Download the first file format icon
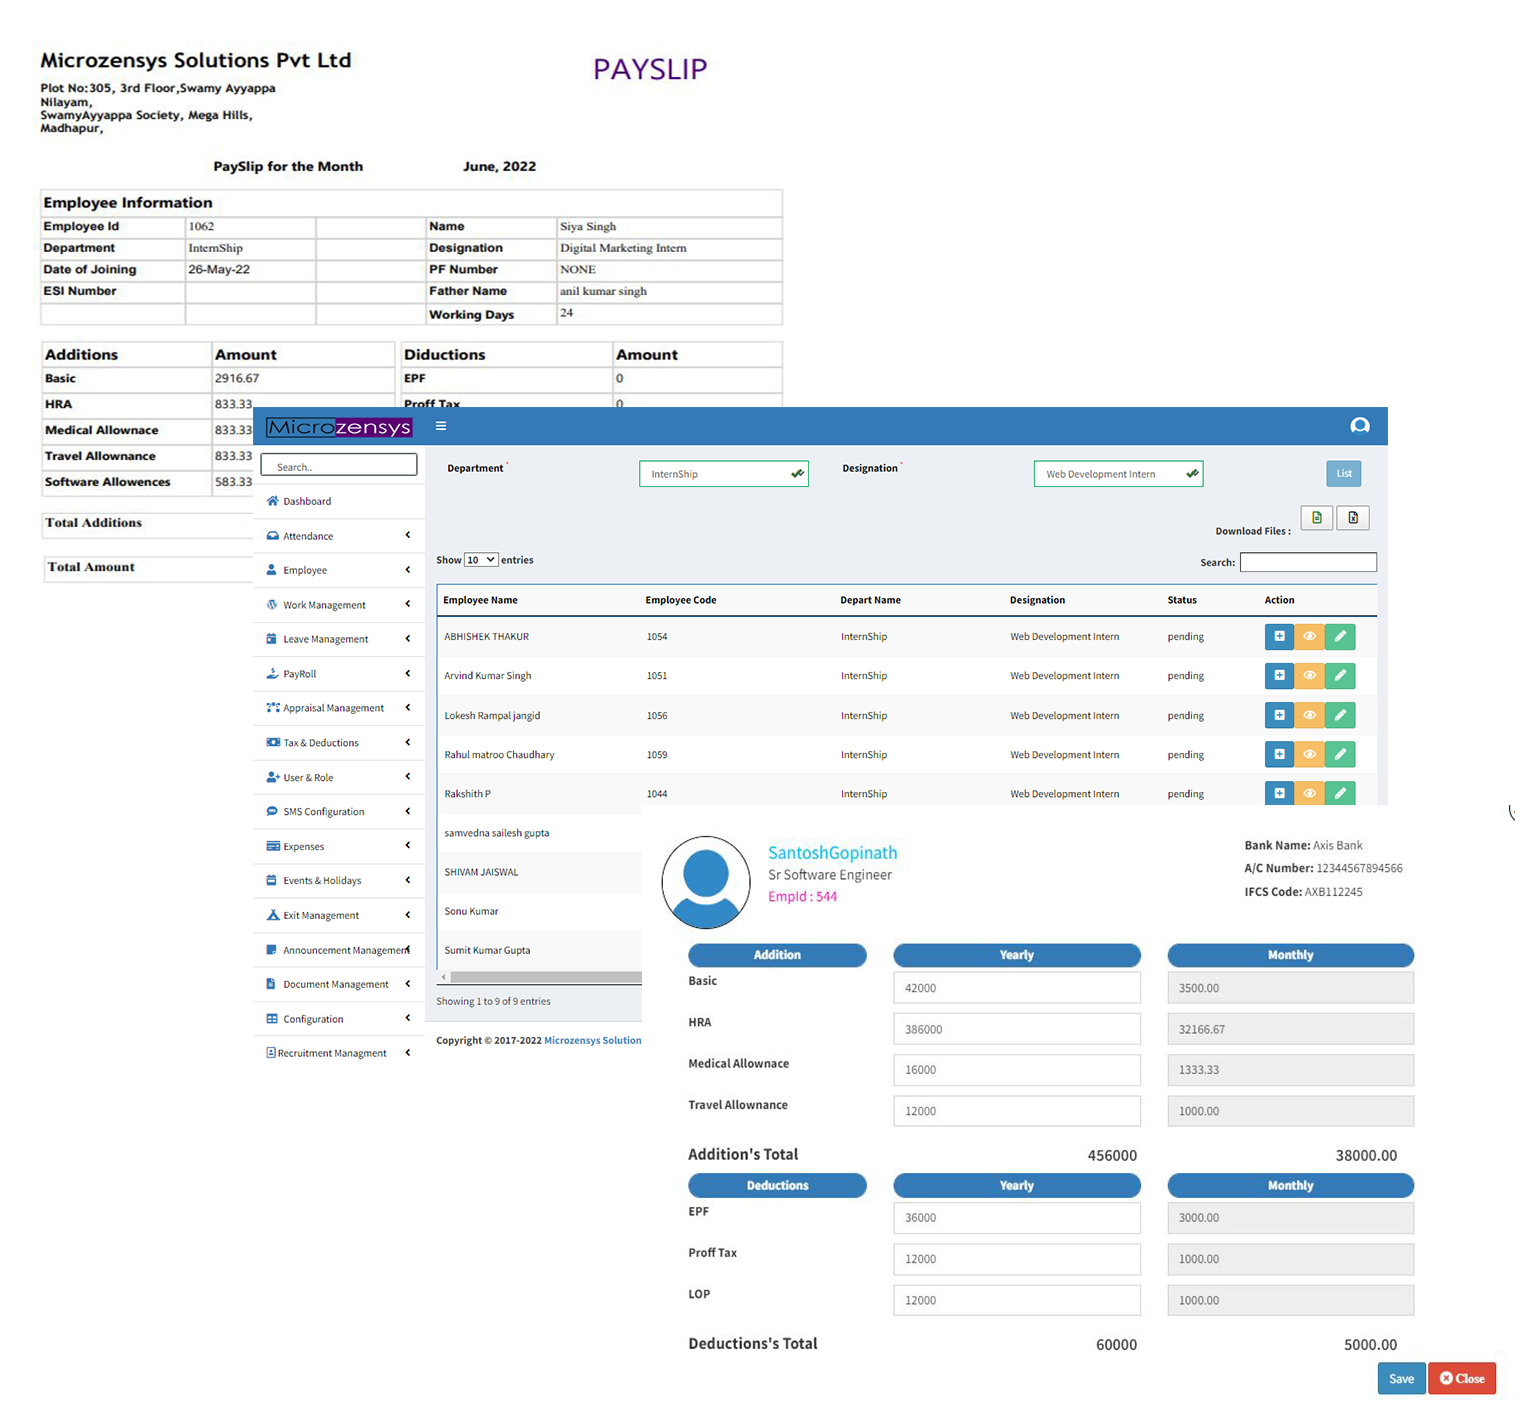Screen dimensions: 1530x1413 1316,518
